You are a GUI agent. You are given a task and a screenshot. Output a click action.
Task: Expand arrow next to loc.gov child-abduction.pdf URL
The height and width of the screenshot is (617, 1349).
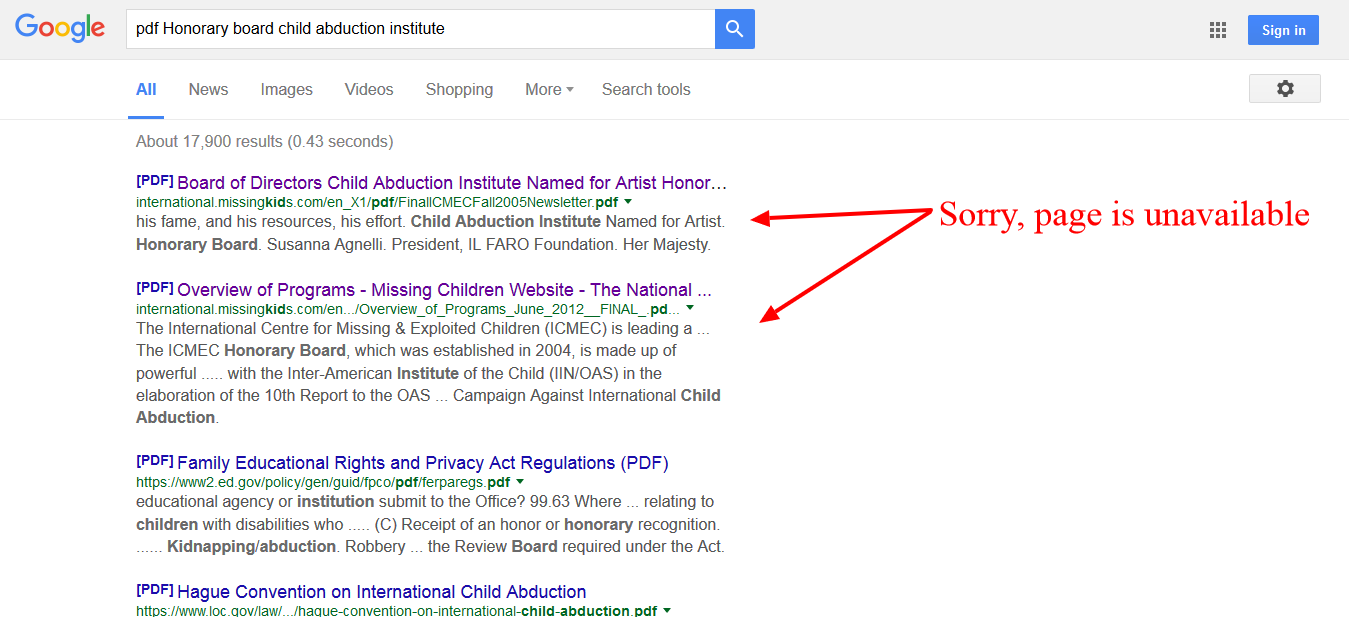point(667,610)
